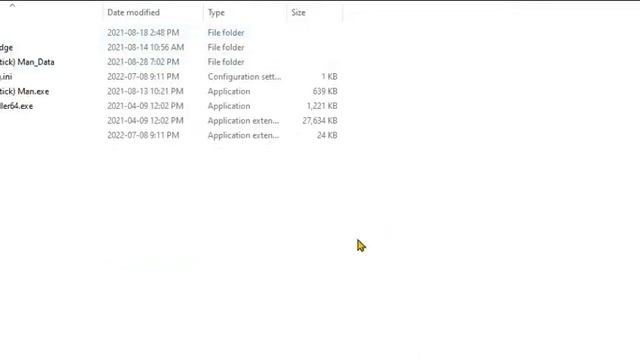
Task: Select the folder ending in 'dge'
Action: pyautogui.click(x=6, y=48)
